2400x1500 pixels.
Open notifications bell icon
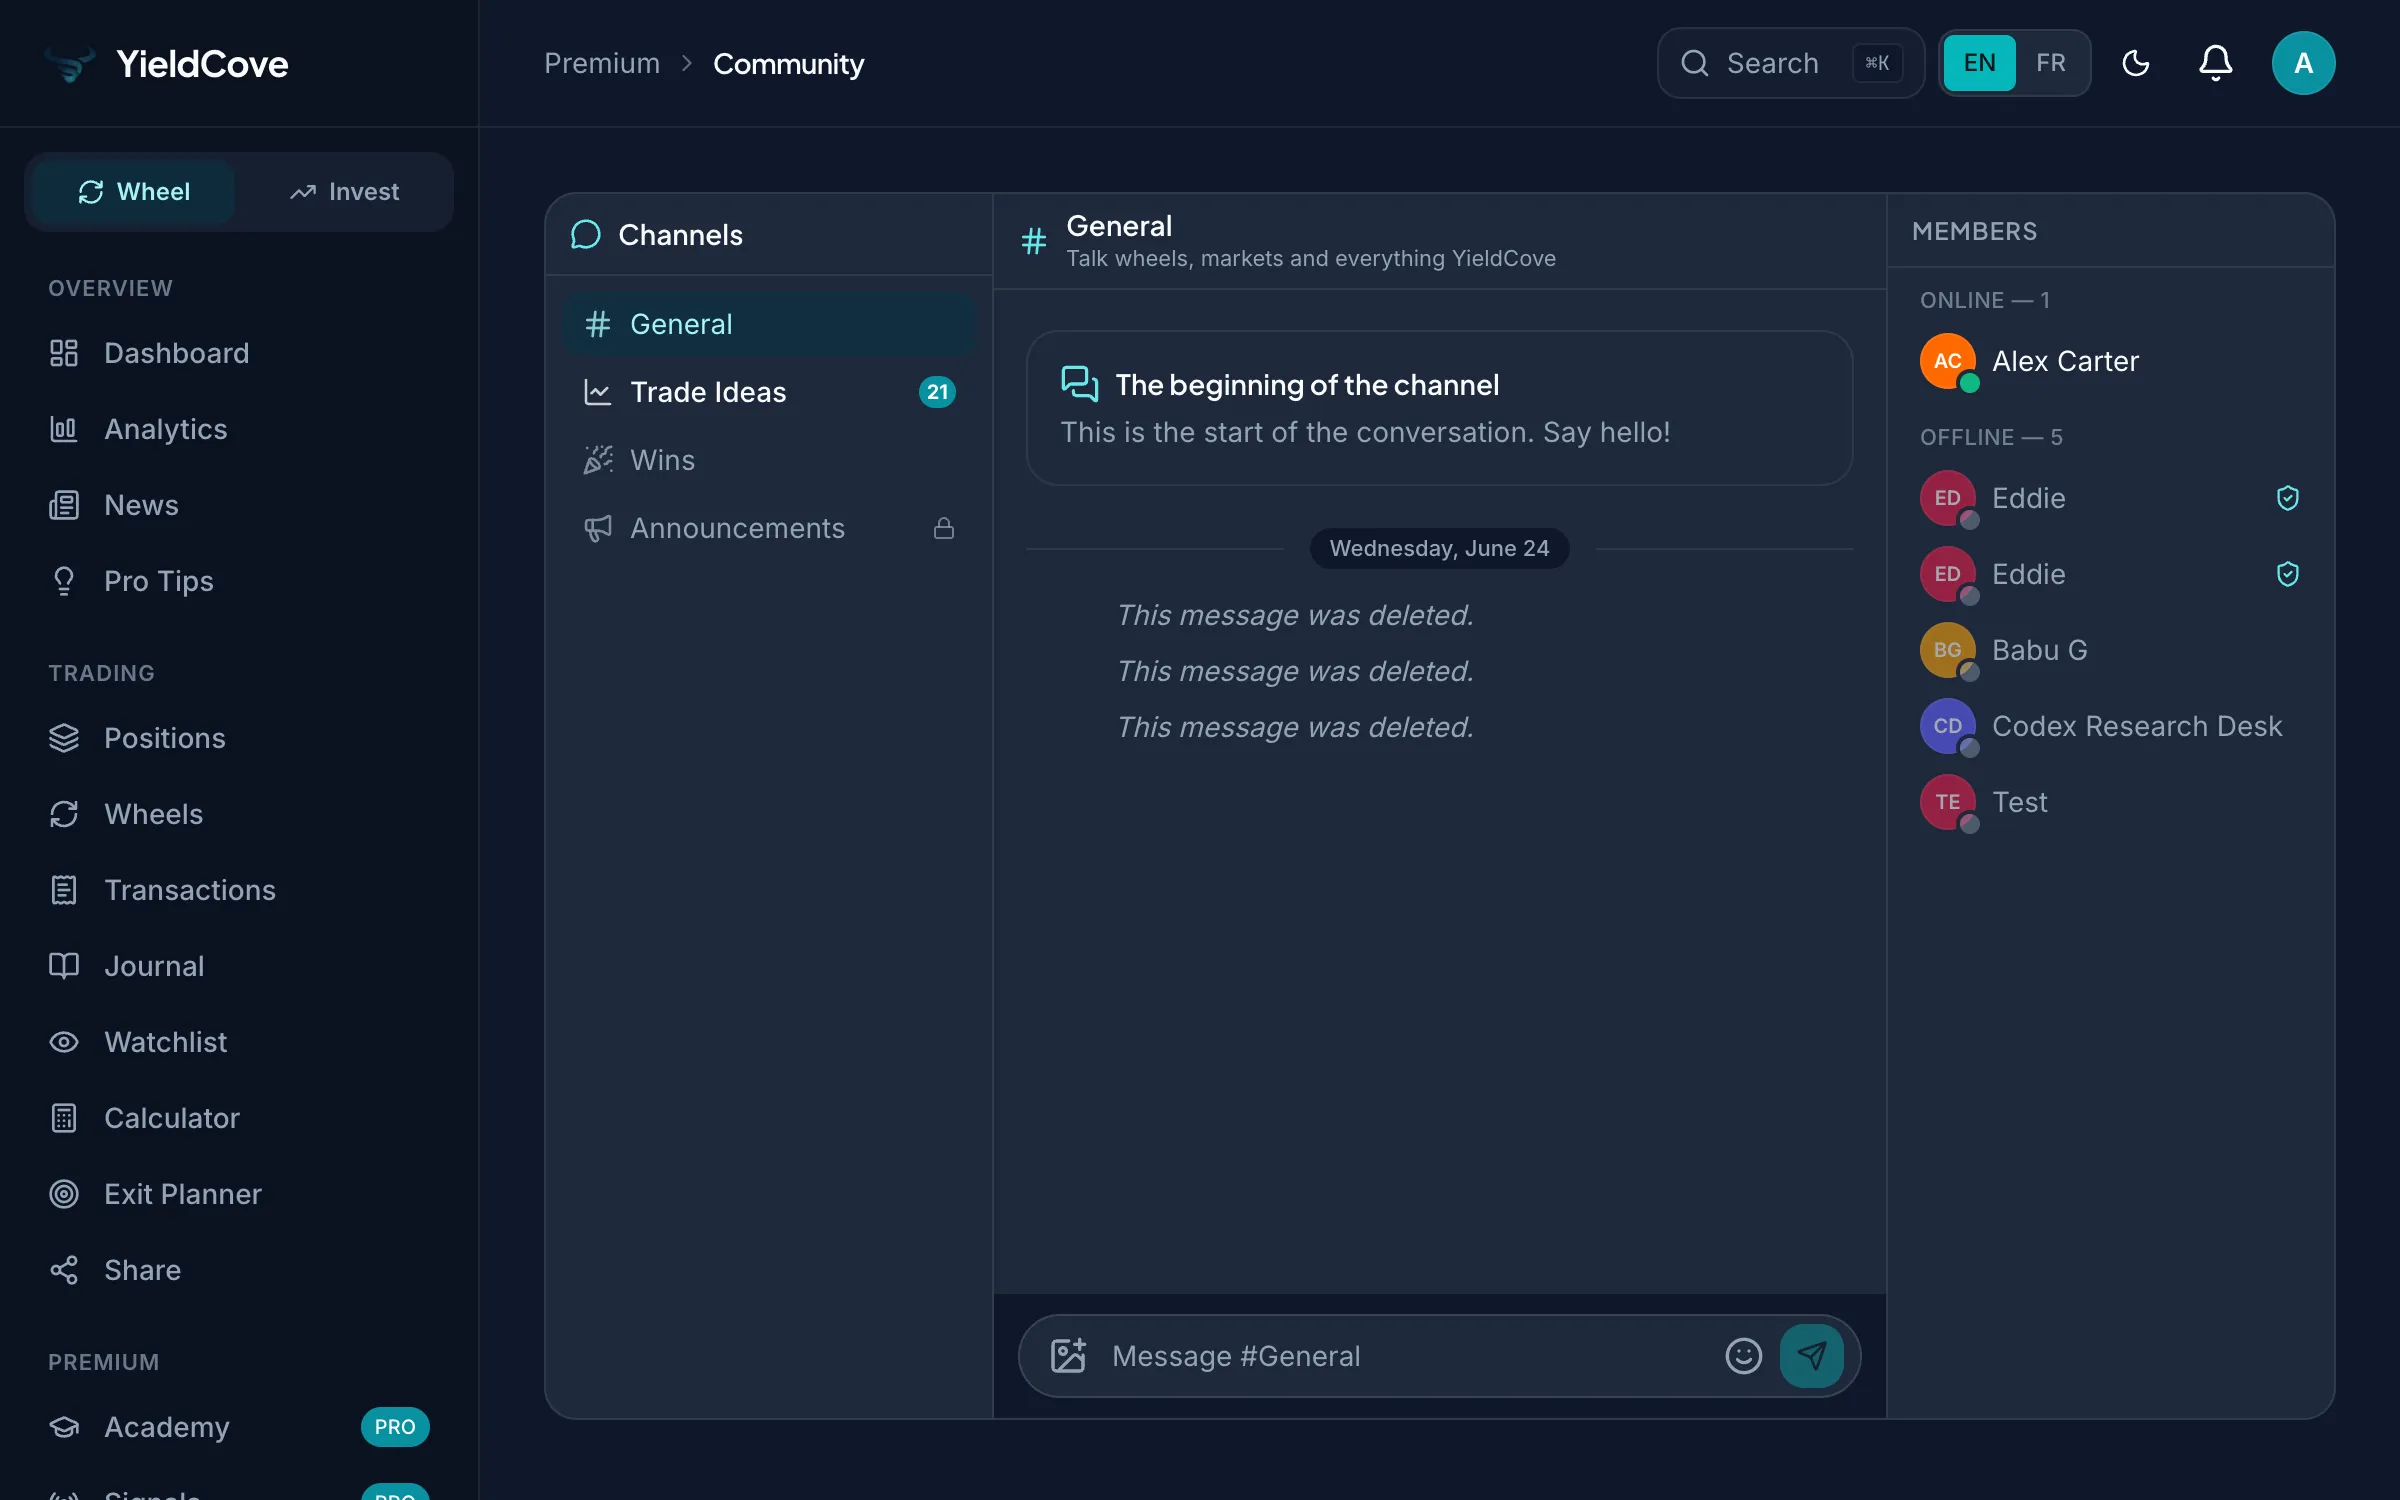click(x=2216, y=63)
